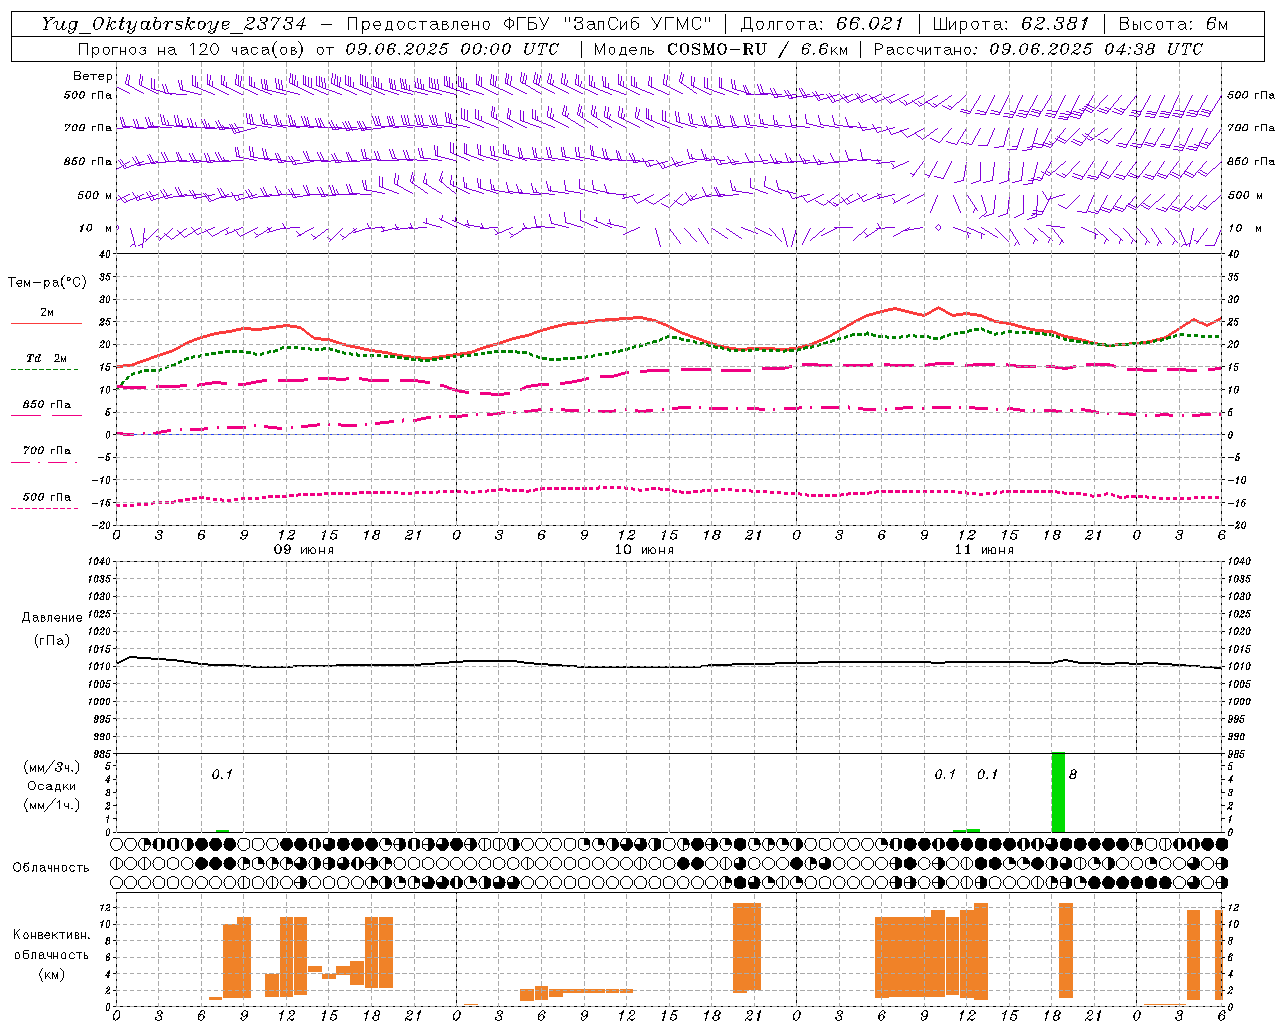Click the date label 09 июня
The image size is (1280, 1024).
[x=305, y=550]
